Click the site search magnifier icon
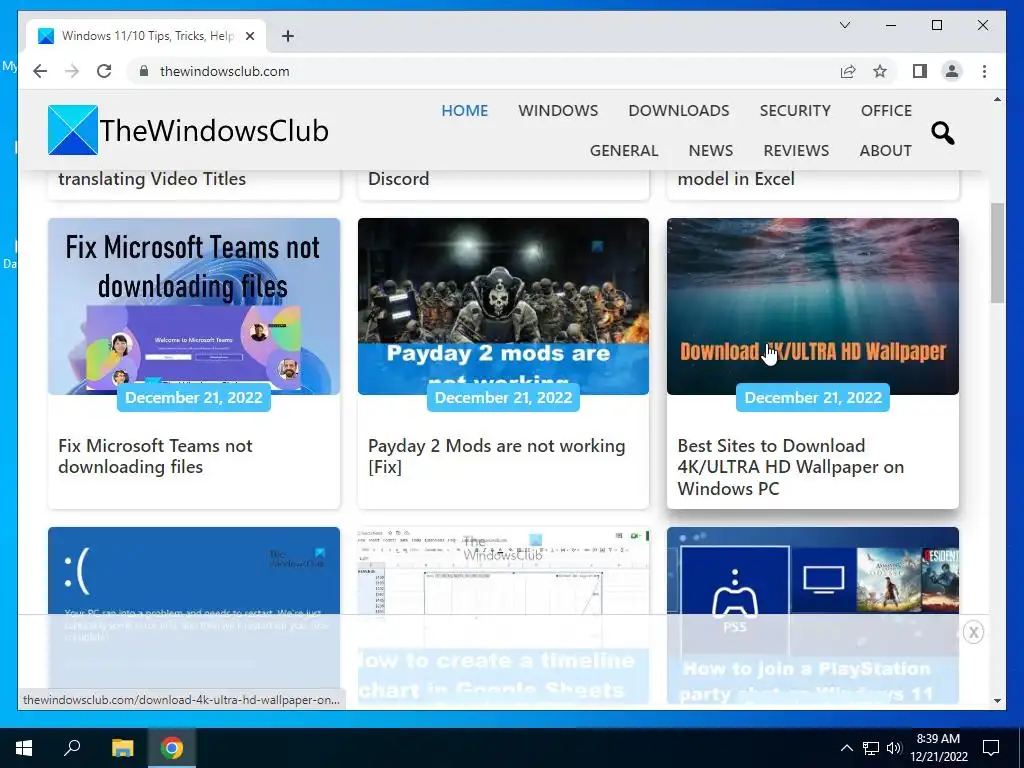Image resolution: width=1024 pixels, height=768 pixels. 942,133
